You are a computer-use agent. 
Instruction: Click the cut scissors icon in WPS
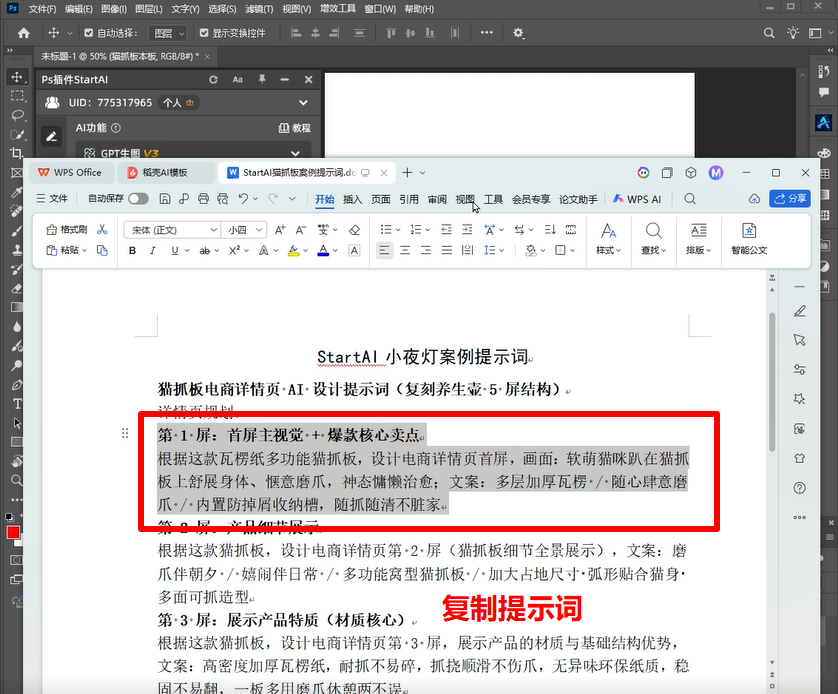(102, 230)
